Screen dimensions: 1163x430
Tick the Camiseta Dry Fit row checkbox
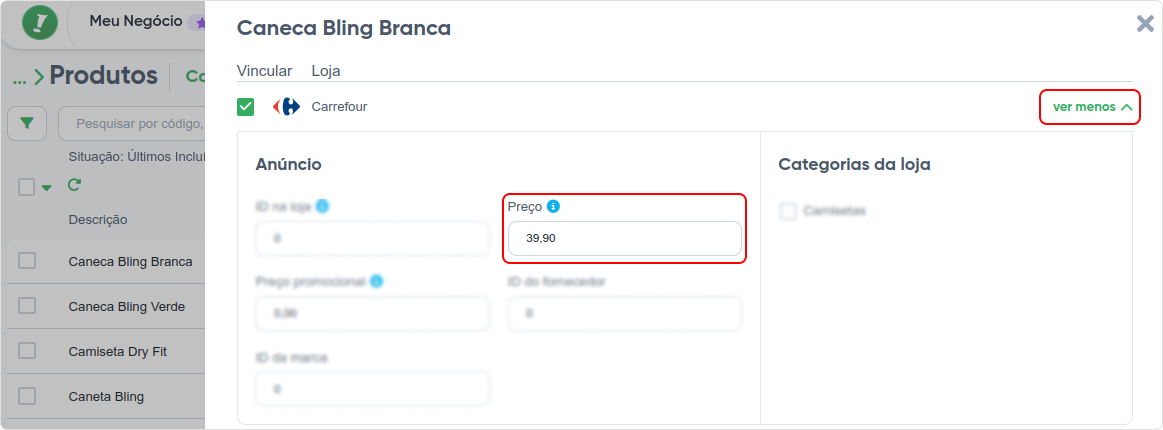(x=27, y=351)
